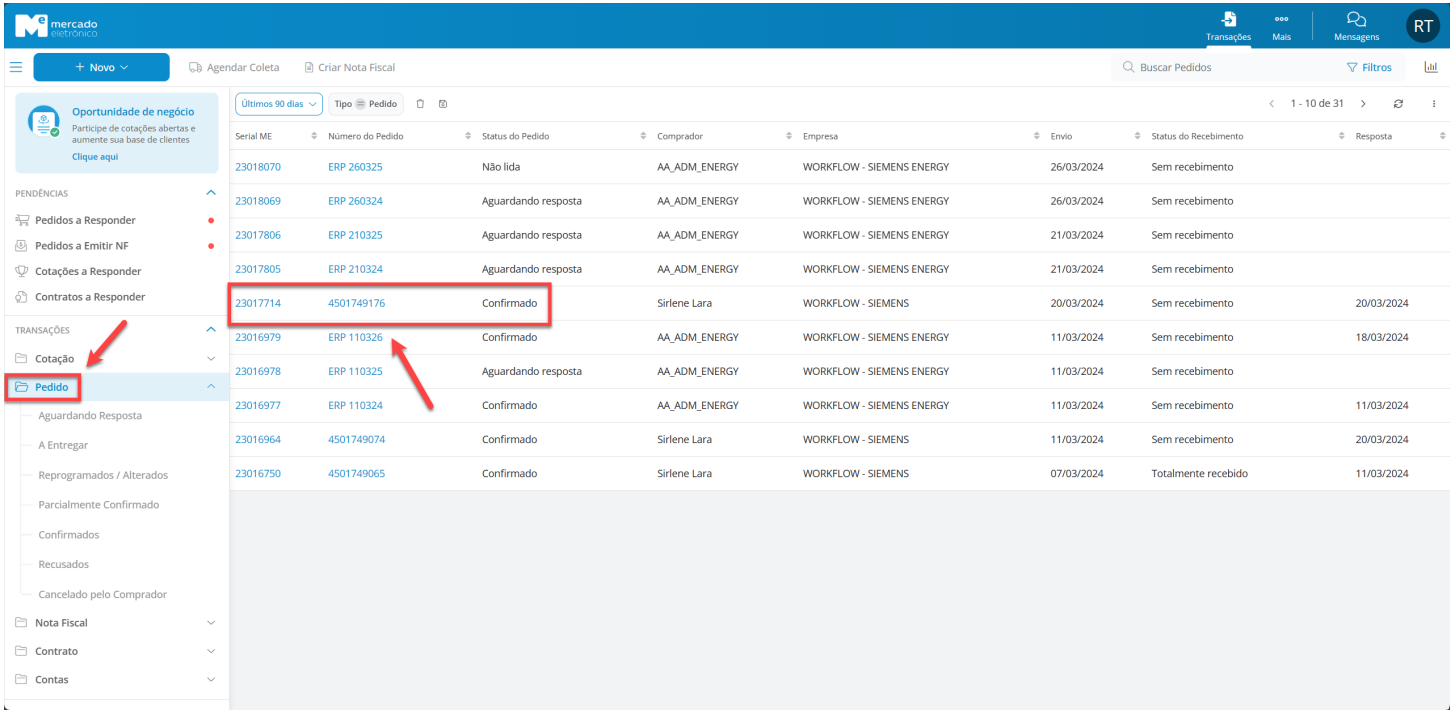
Task: Sort by Status do Pedido column
Action: pyautogui.click(x=643, y=136)
